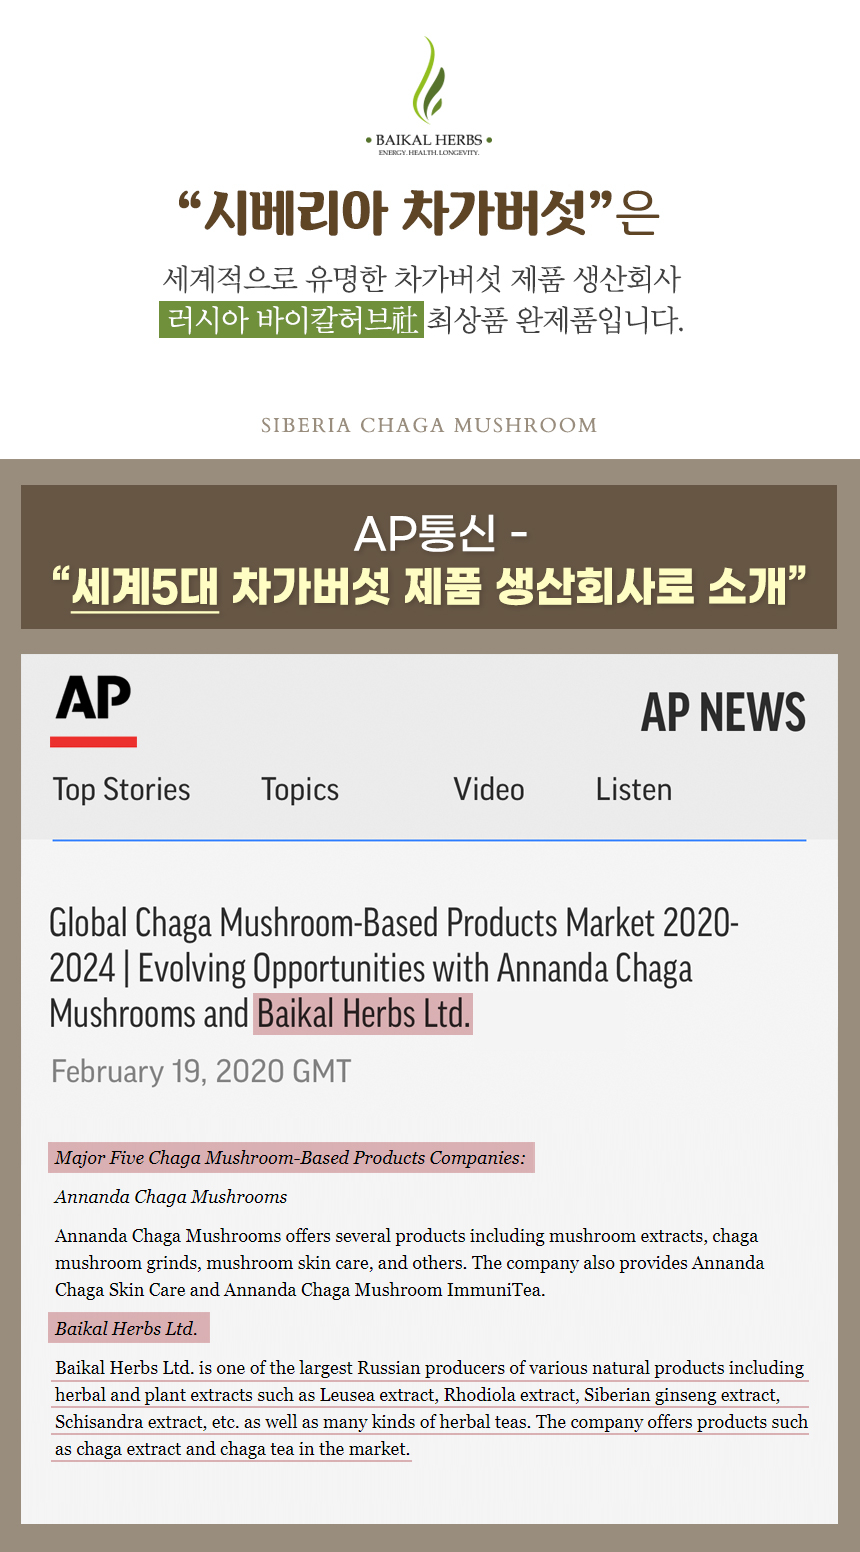This screenshot has height=1552, width=860.
Task: Click the SIBERIA CHAGA MUSHROOM caption
Action: click(429, 425)
